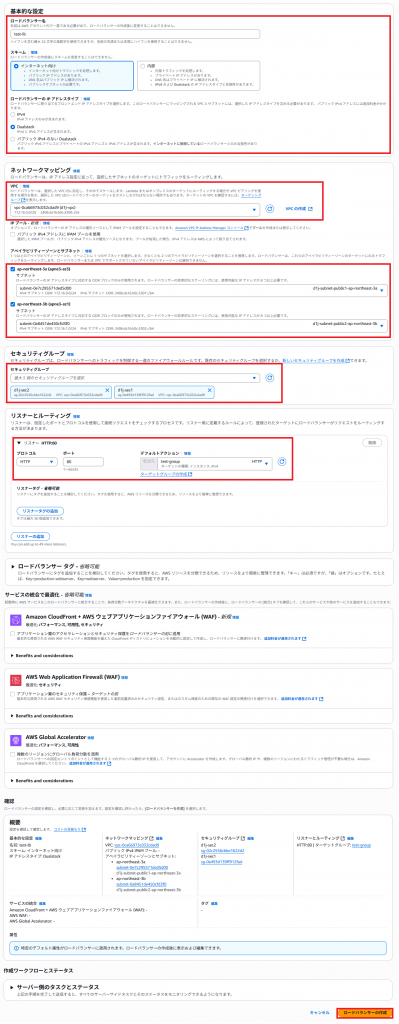Click the AWS Web Application Firewall icon
Image resolution: width=399 pixels, height=1024 pixels.
[17, 680]
